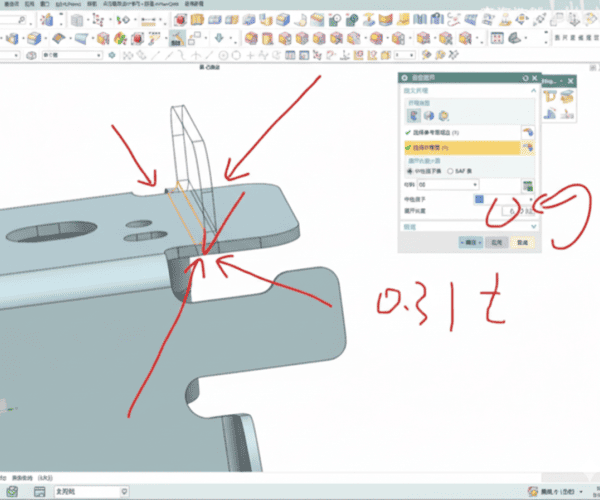
Task: Open the dropdown arrow next to the down-arrow icon
Action: click(231, 38)
